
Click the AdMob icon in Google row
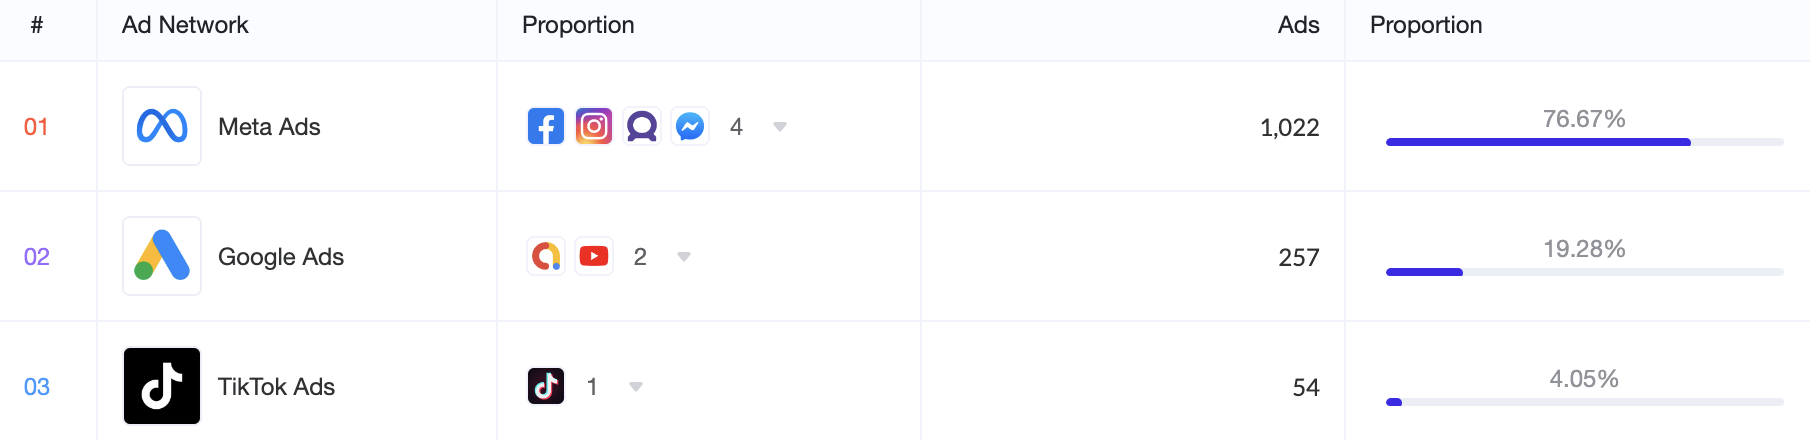click(x=546, y=256)
